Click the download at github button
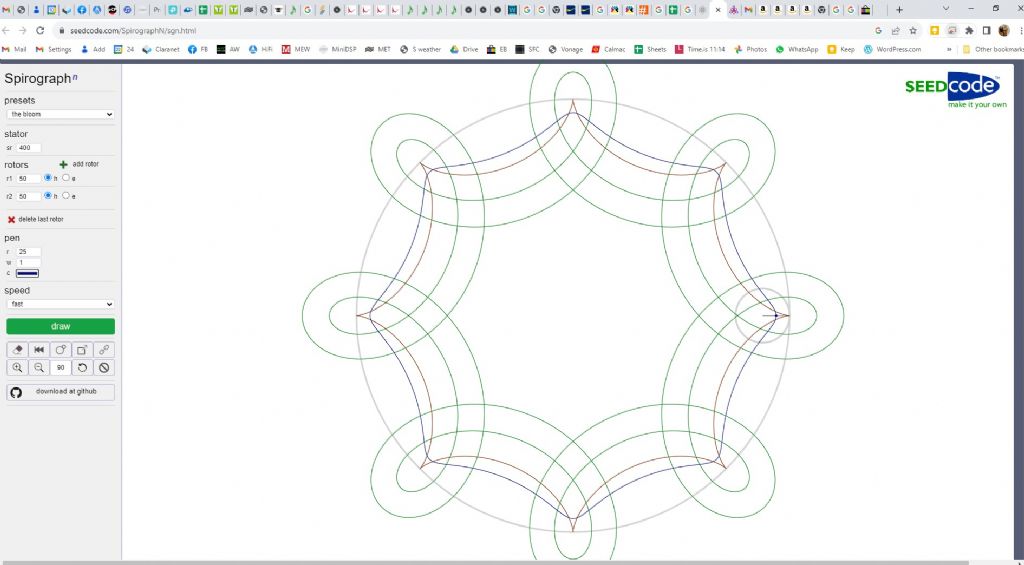Viewport: 1024px width, 565px height. (60, 392)
